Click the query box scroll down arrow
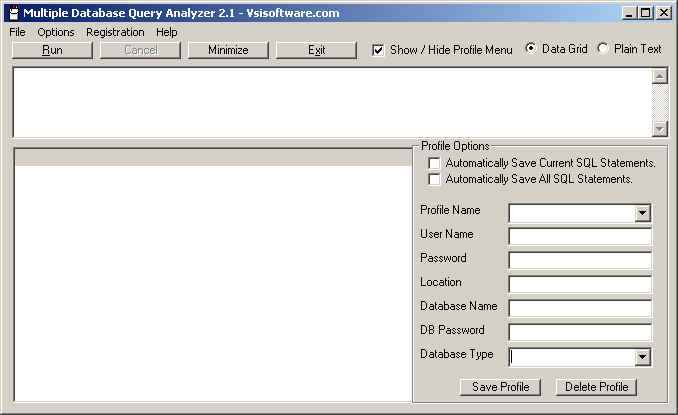Screen dimensions: 678x415 click(x=659, y=129)
